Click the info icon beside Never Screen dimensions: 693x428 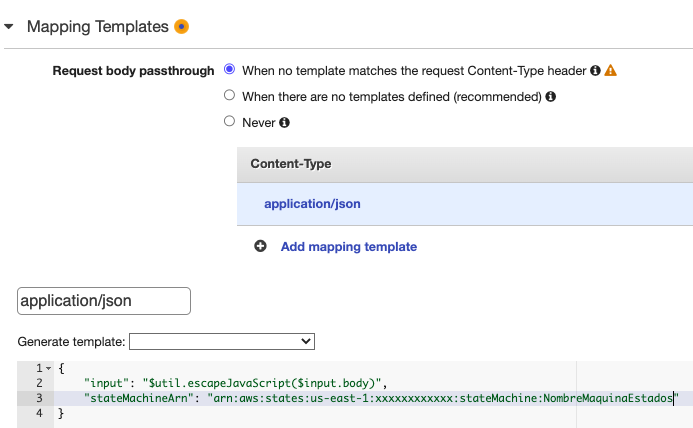[x=284, y=122]
